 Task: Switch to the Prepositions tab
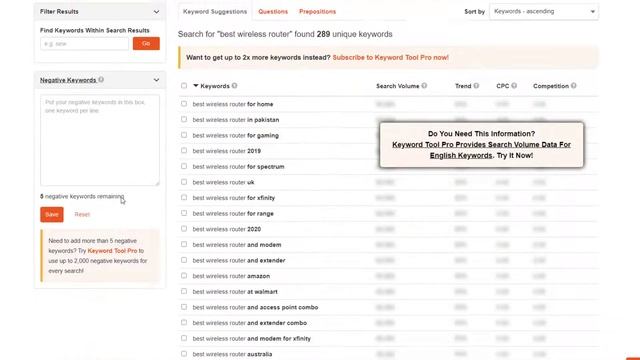coord(318,11)
